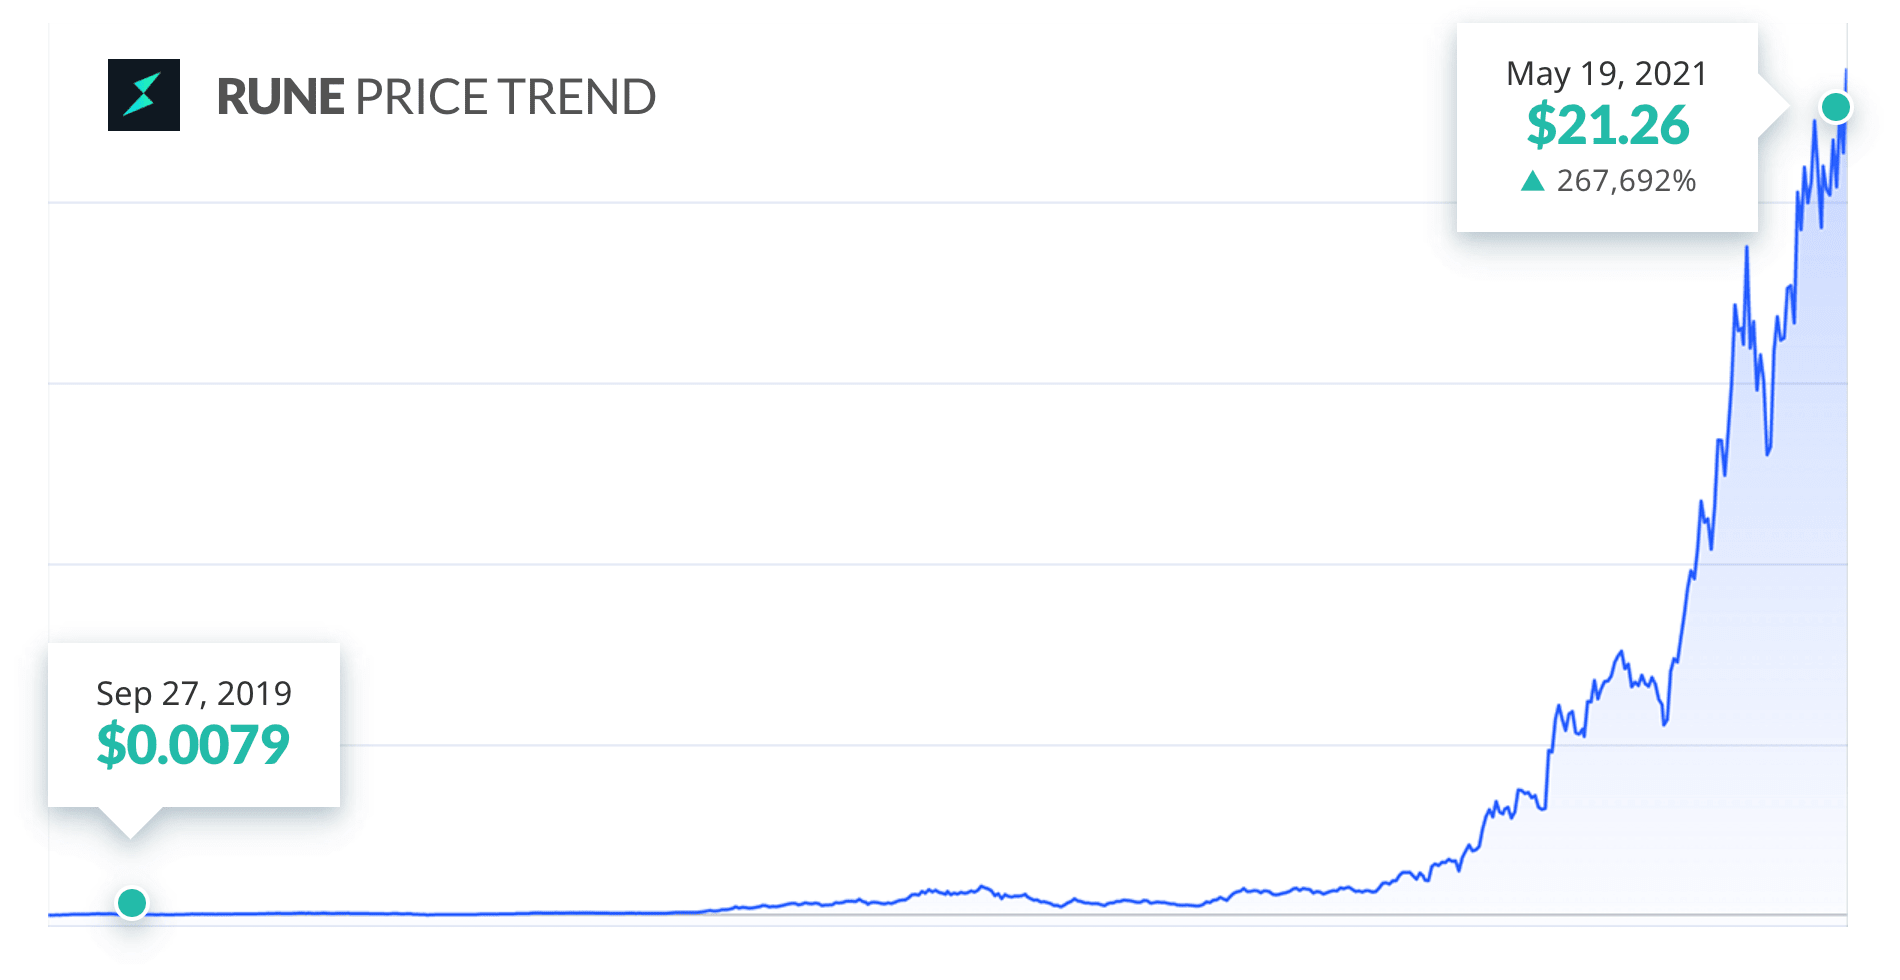The image size is (1900, 980).
Task: Click the deepest dip in the steep rally
Action: [1768, 452]
